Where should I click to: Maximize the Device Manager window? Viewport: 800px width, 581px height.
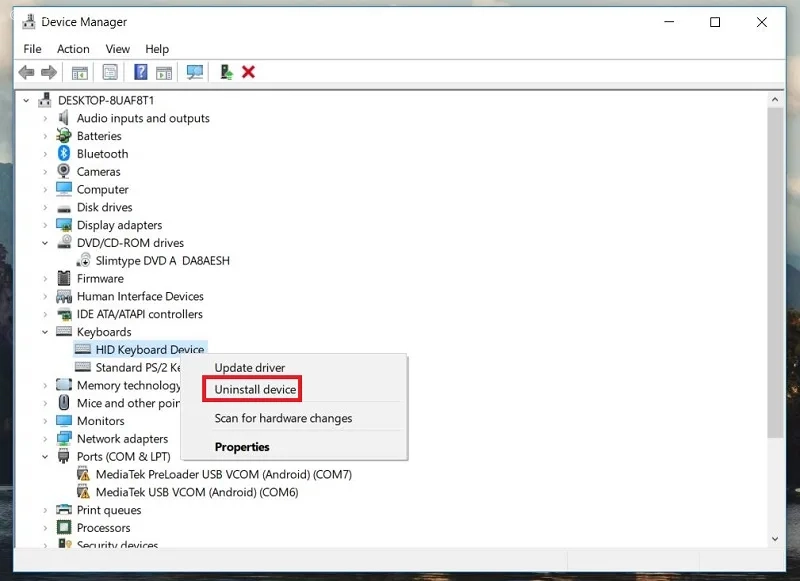point(715,22)
